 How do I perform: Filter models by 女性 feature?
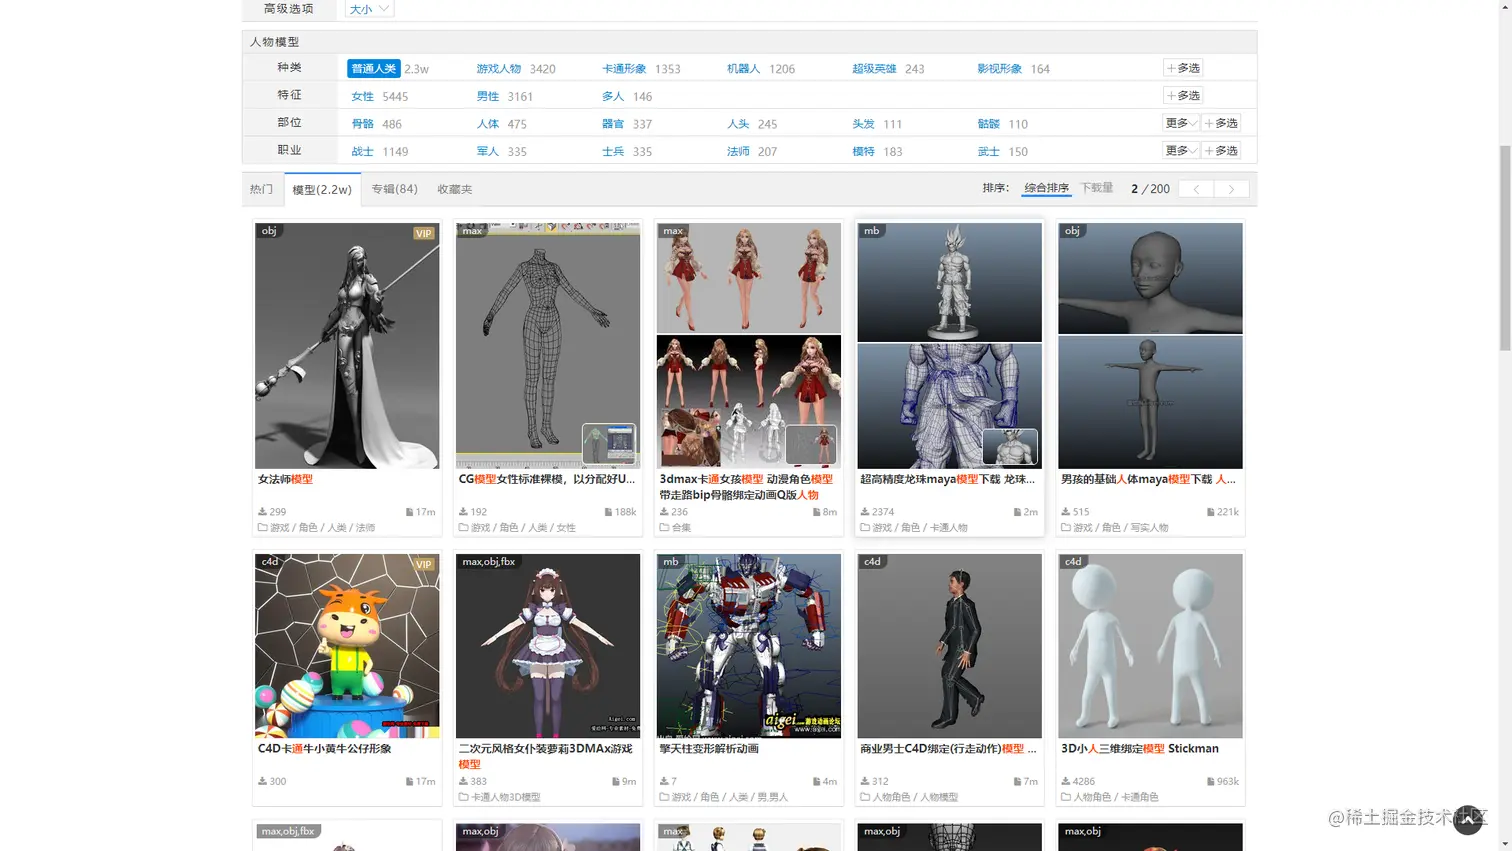(362, 95)
